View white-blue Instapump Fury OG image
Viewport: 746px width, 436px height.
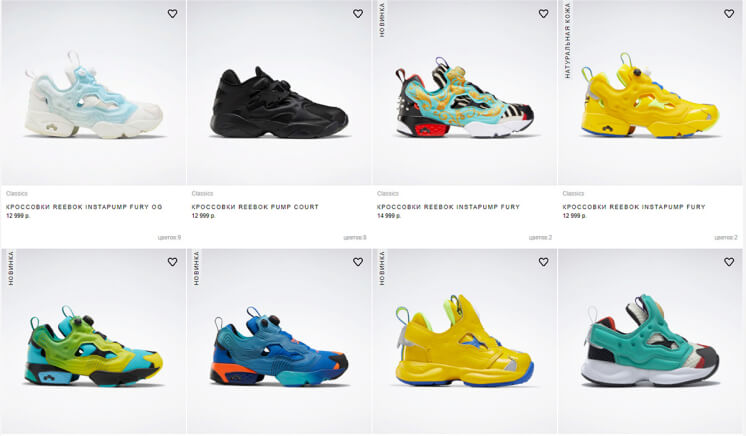[94, 95]
